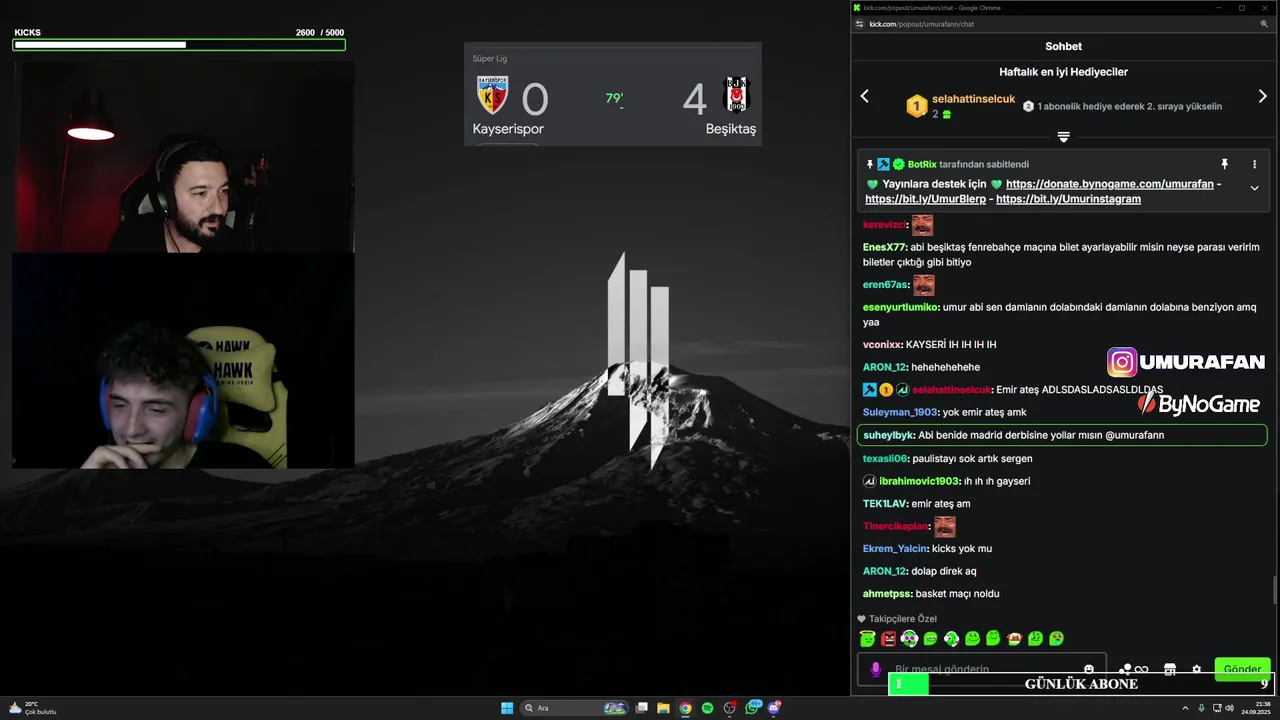Click the vconixx KAYSERİ message

click(929, 344)
